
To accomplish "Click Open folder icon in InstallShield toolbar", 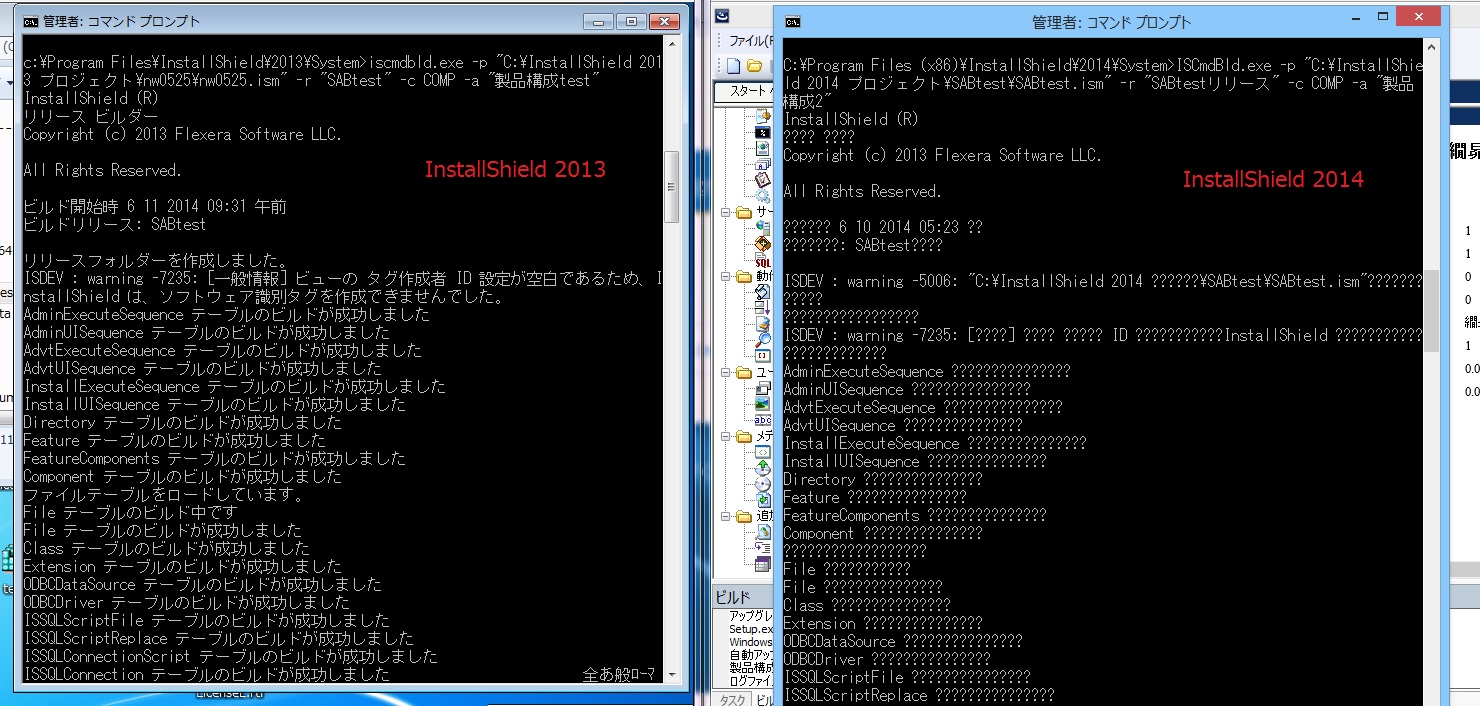I will pyautogui.click(x=756, y=66).
